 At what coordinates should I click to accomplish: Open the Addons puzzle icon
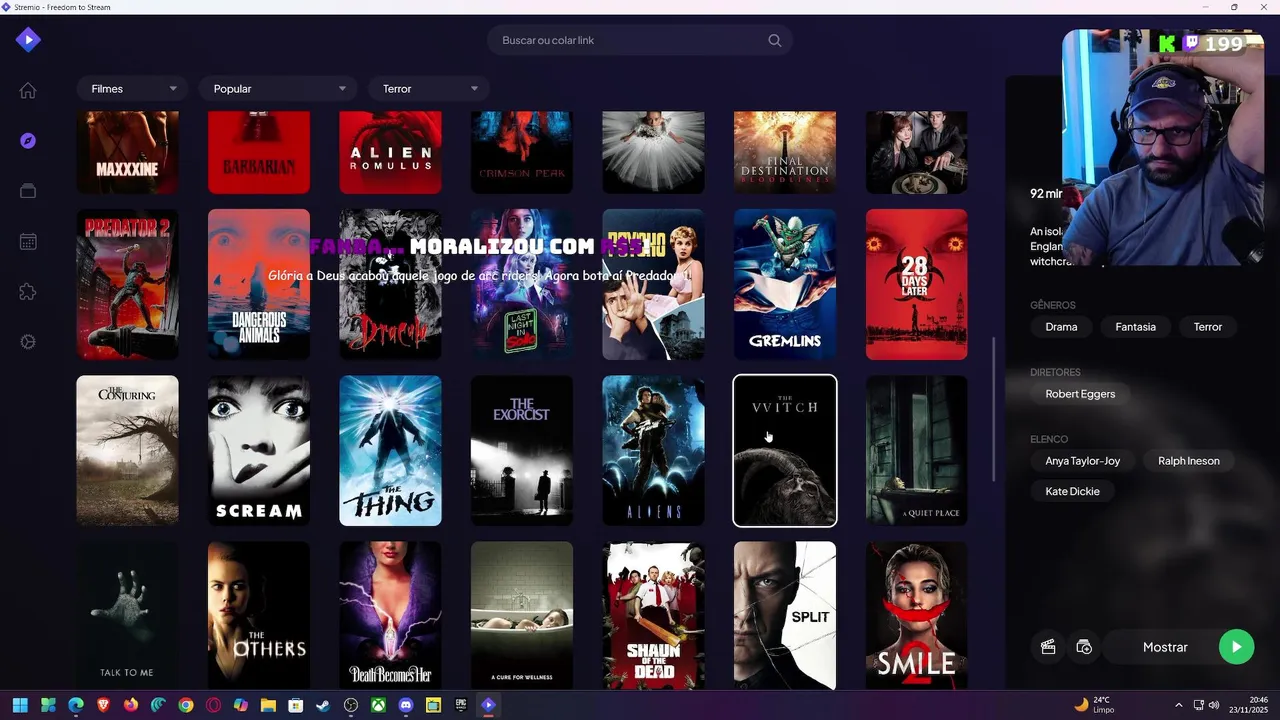28,292
